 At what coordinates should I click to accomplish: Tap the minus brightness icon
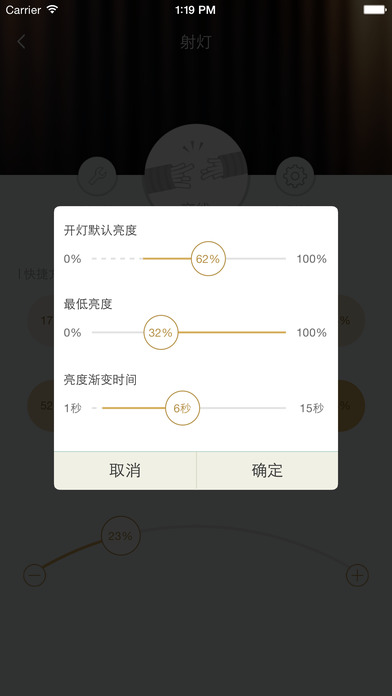click(x=35, y=576)
